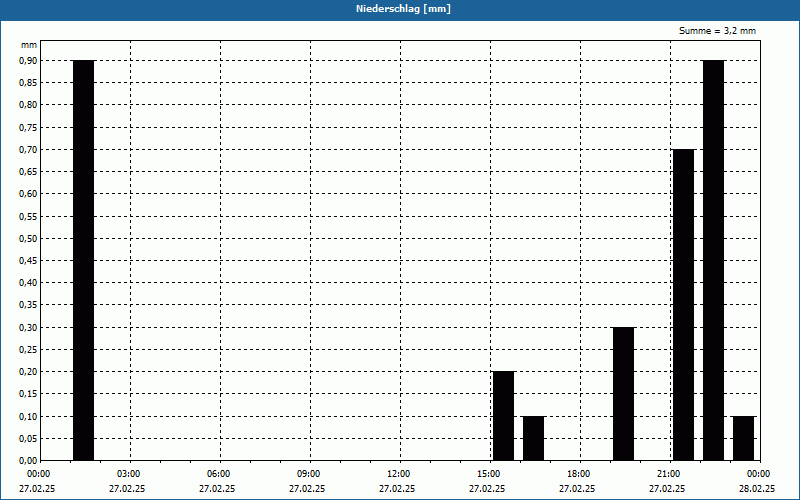This screenshot has width=800, height=500.
Task: Select the "18:00" x-axis time label
Action: tap(579, 474)
